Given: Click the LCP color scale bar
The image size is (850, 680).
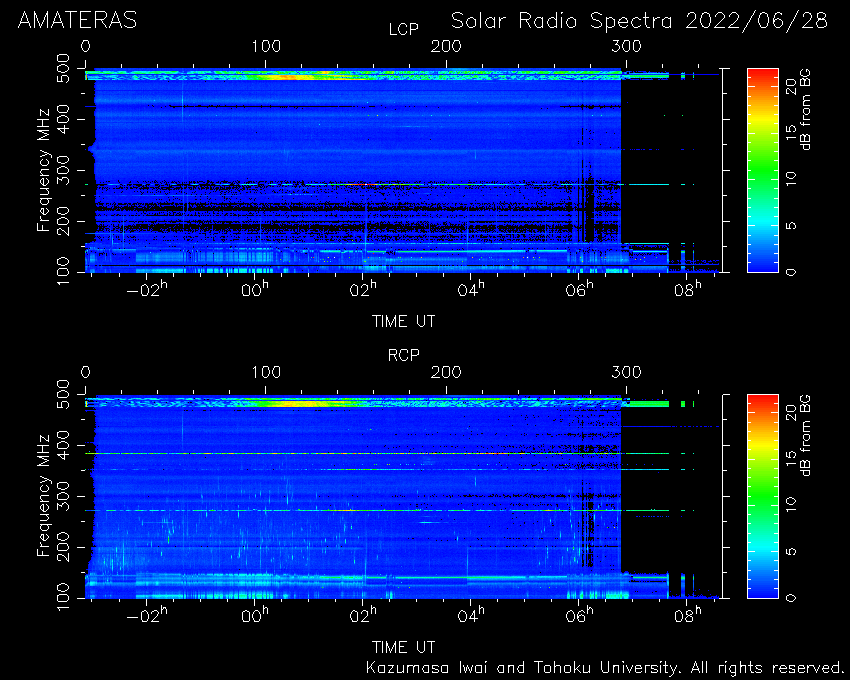Looking at the screenshot, I should [x=763, y=170].
